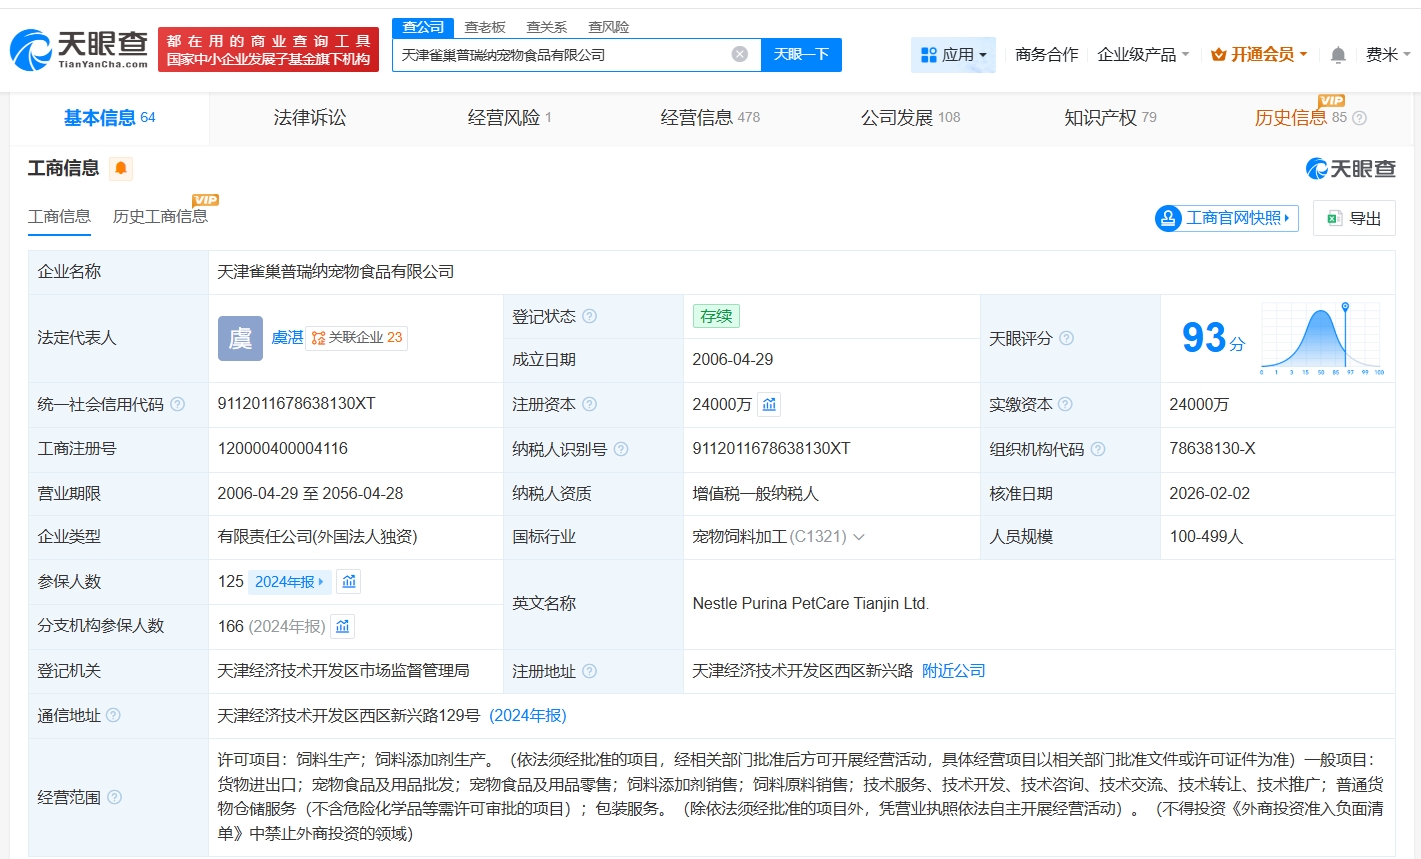This screenshot has width=1421, height=859.
Task: Click the 导出 export button
Action: click(1354, 218)
